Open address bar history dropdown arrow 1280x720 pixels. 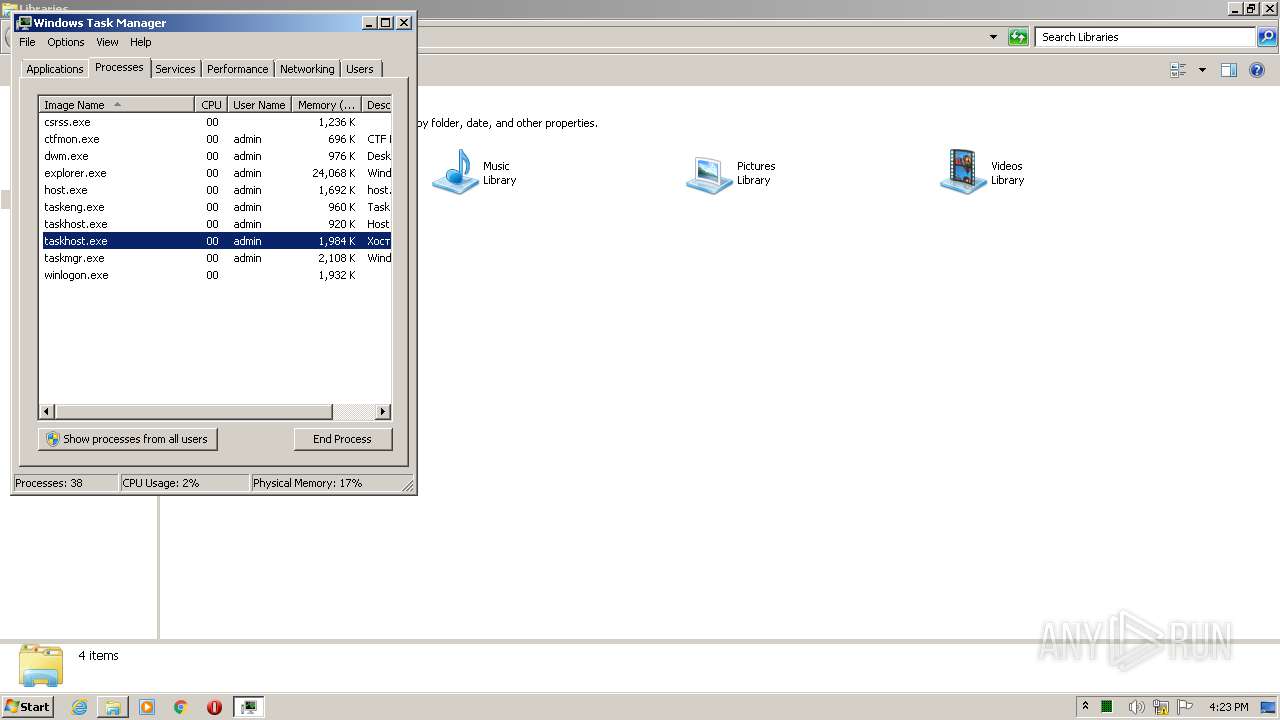(x=993, y=37)
